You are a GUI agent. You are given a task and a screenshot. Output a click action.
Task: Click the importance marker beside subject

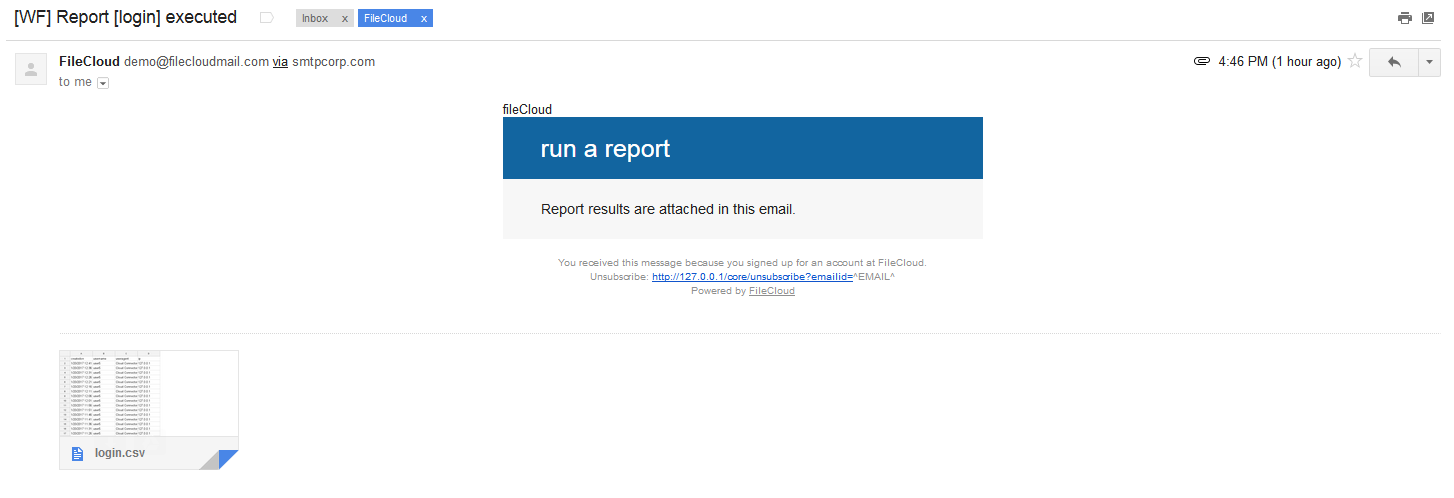click(x=266, y=18)
